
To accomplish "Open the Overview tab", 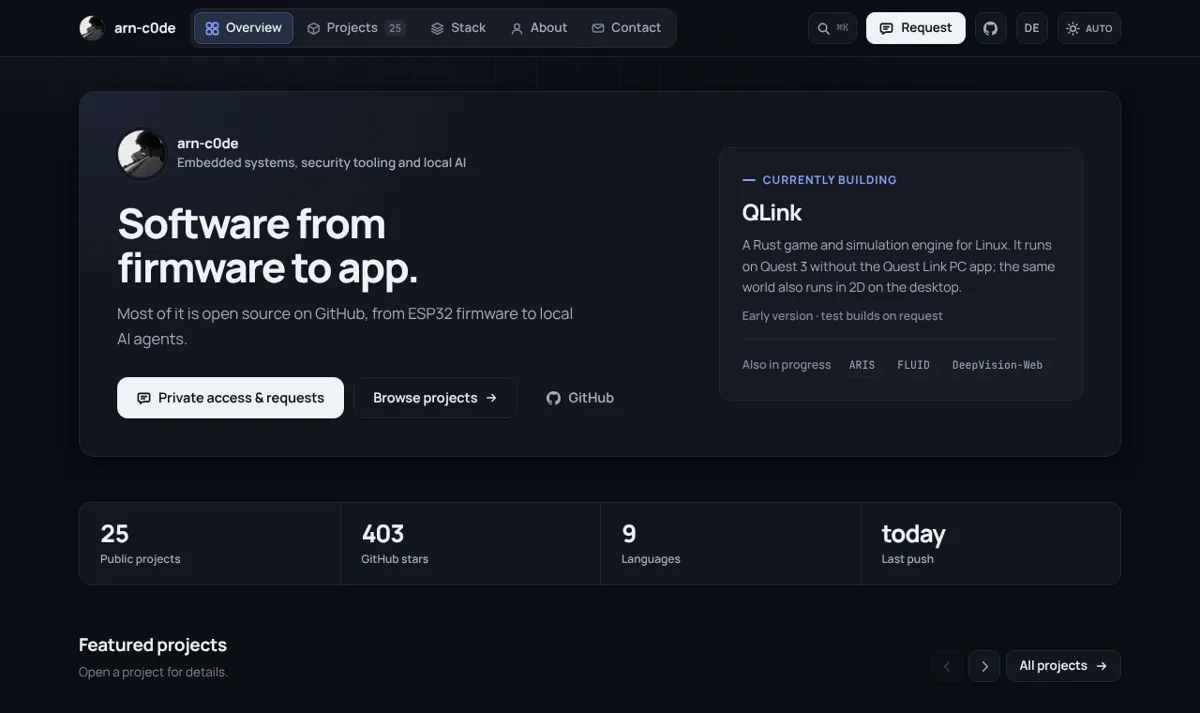I will 244,28.
